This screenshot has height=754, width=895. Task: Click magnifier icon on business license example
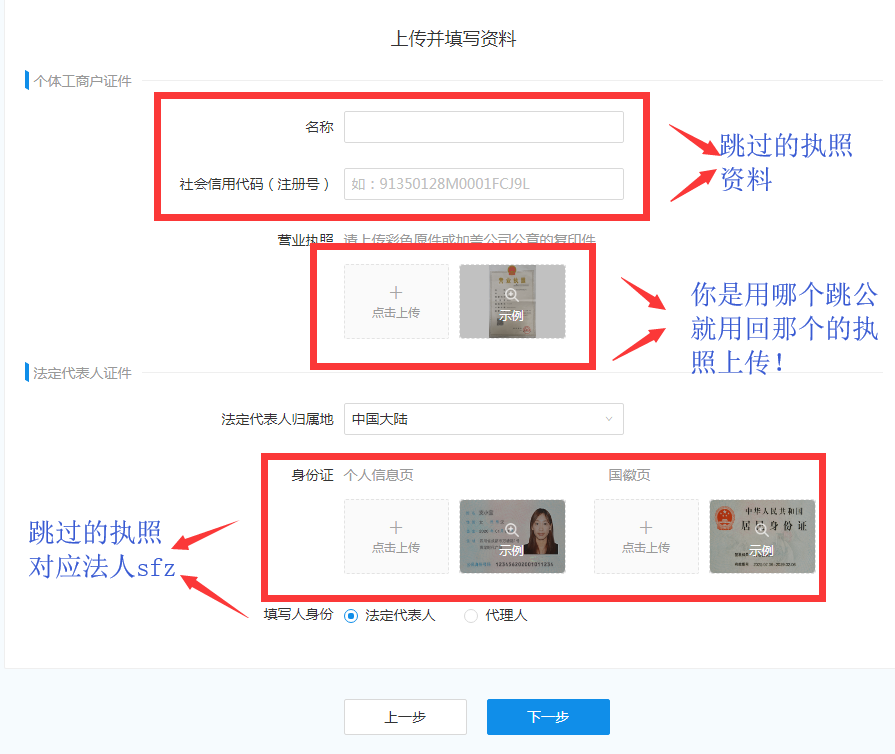point(512,295)
